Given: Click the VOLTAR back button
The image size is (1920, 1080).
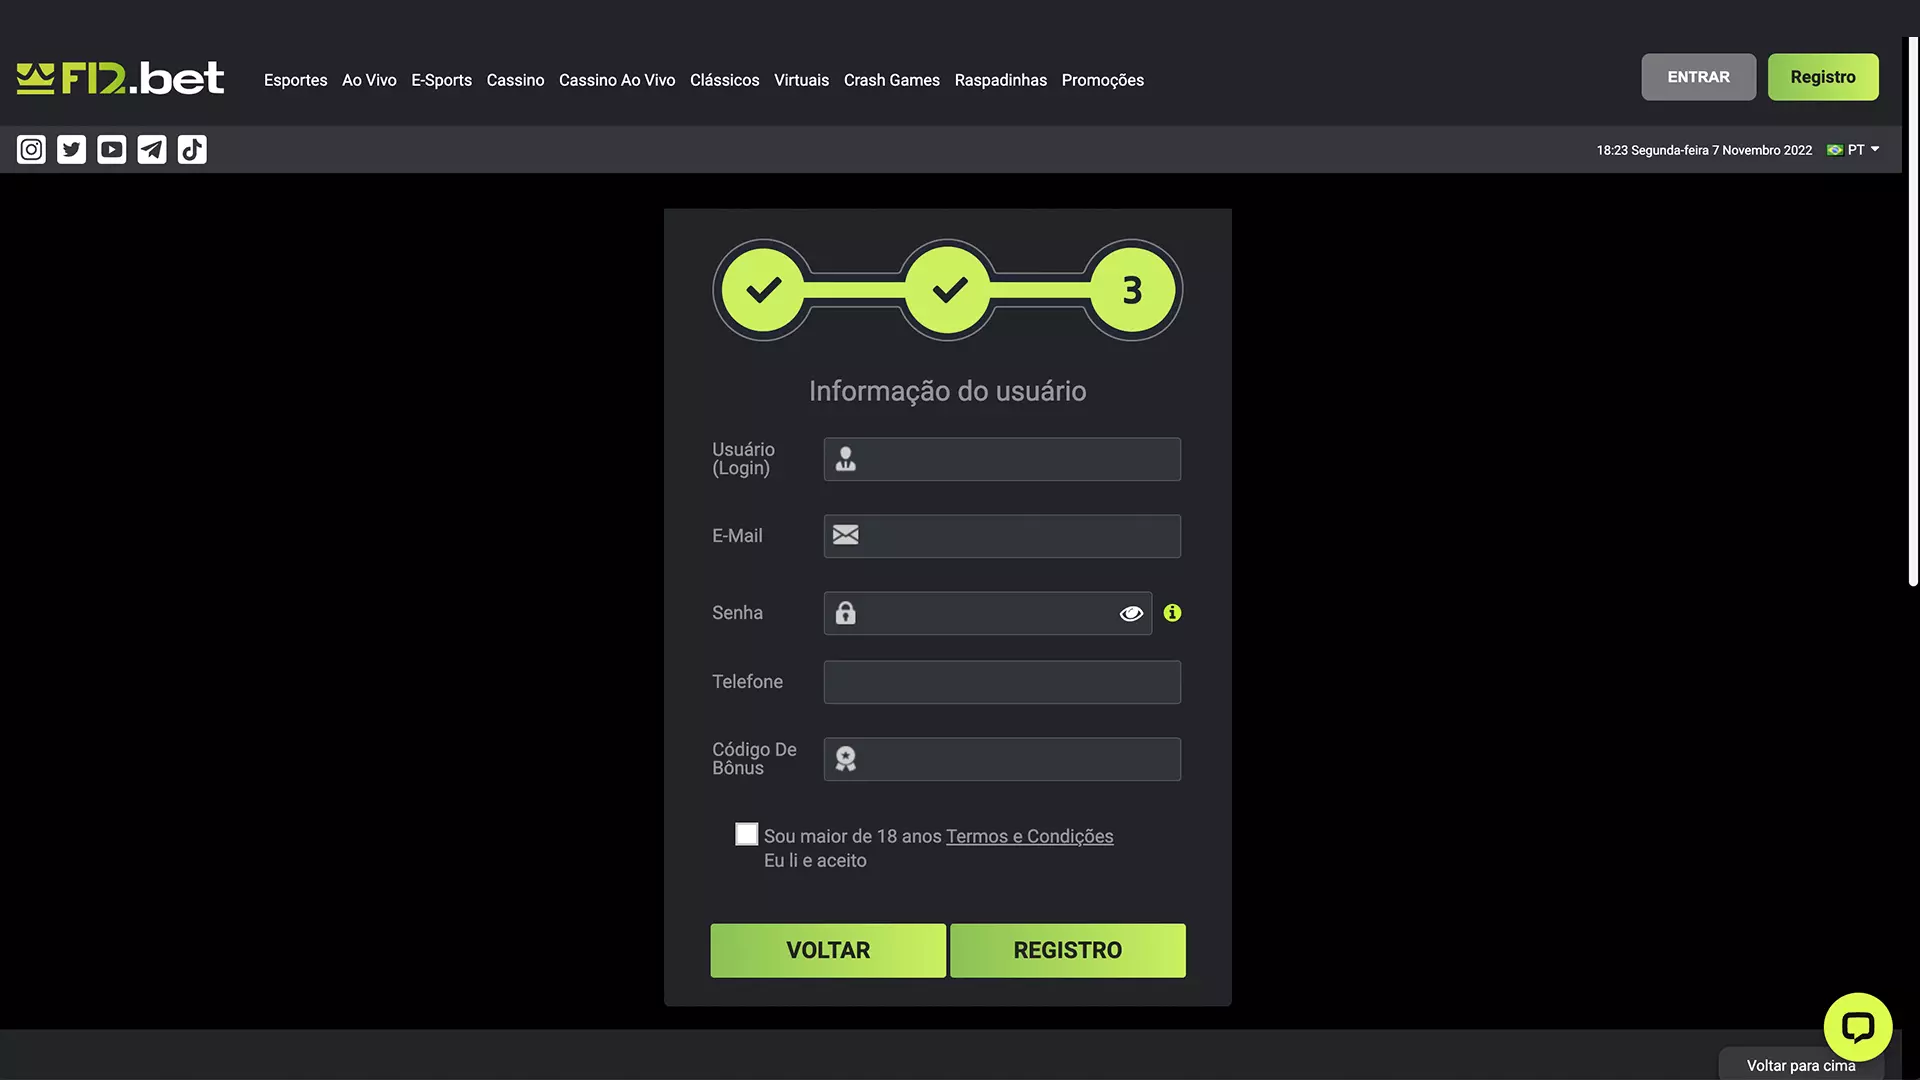Looking at the screenshot, I should click(828, 949).
